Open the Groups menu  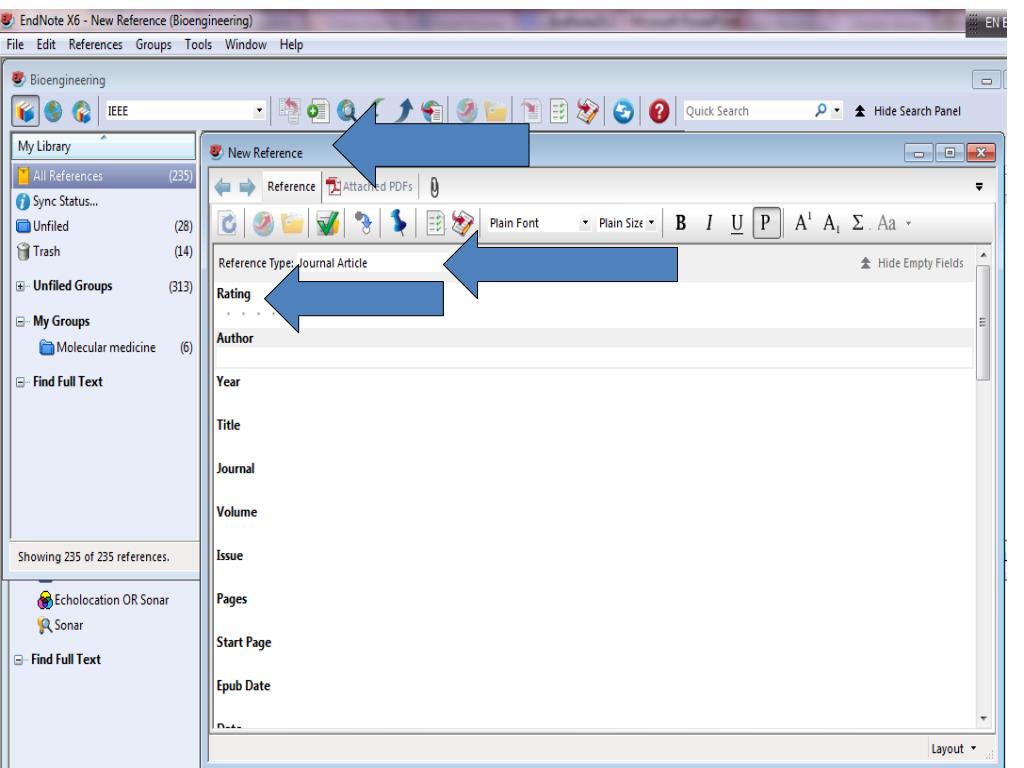point(153,44)
